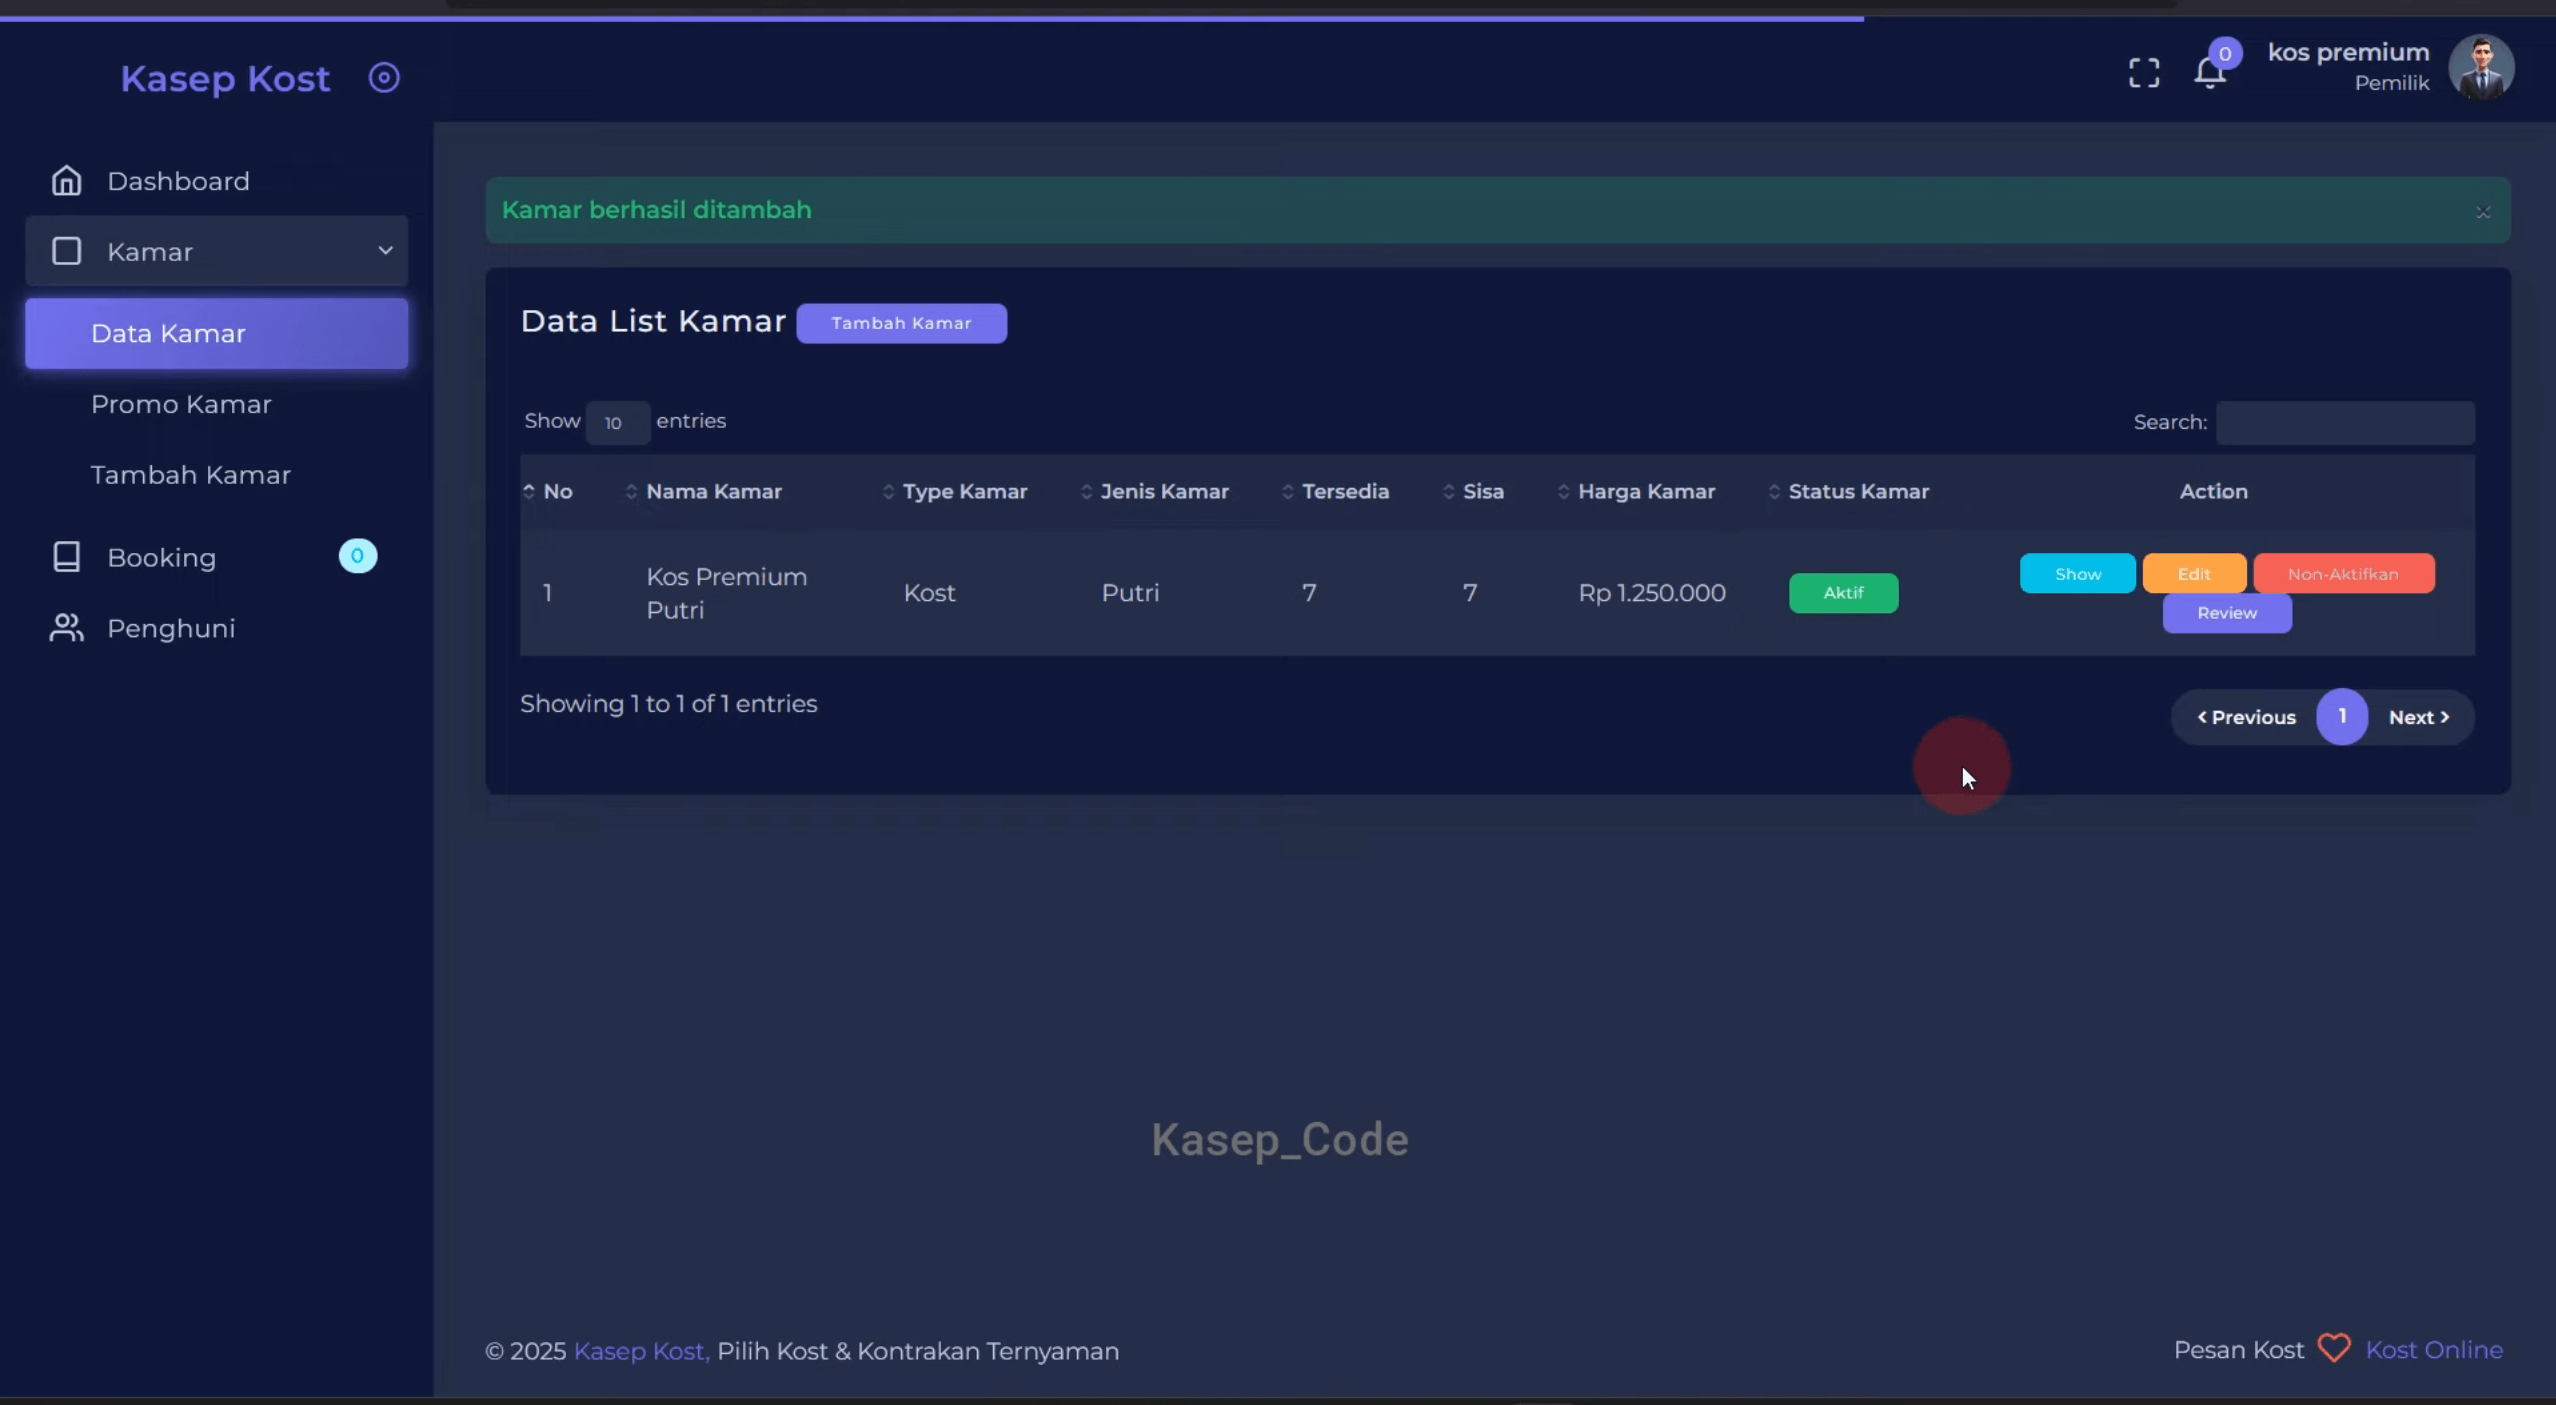Edit the Kos Premium Putri room

(x=2194, y=573)
